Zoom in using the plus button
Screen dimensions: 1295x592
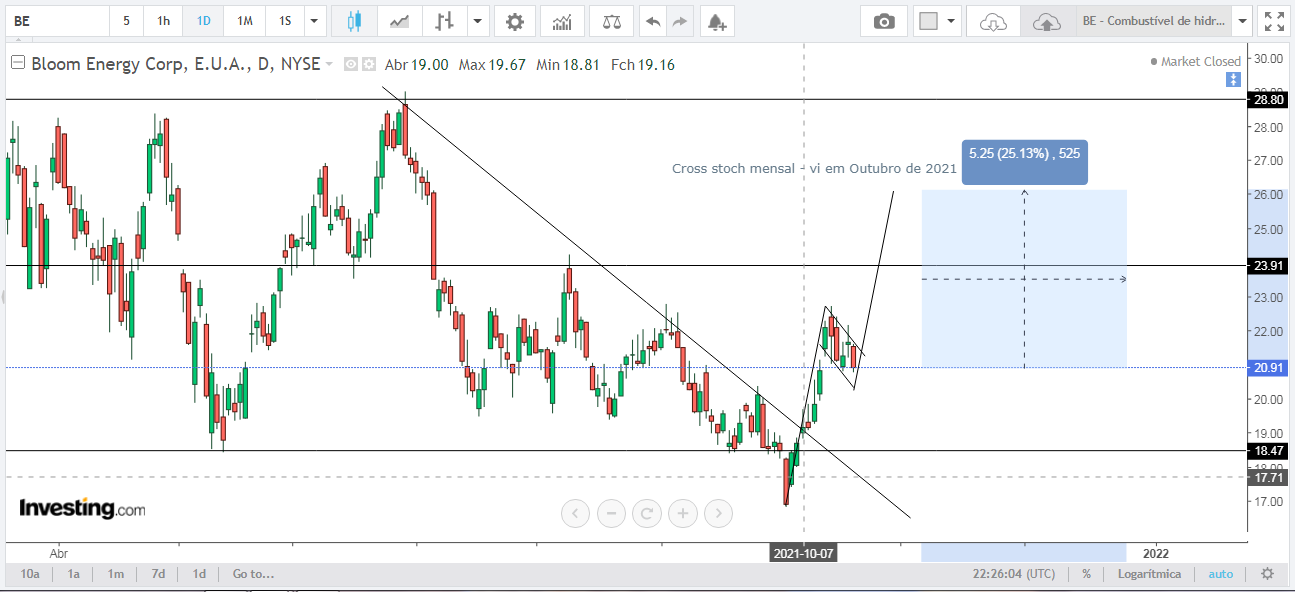click(683, 514)
